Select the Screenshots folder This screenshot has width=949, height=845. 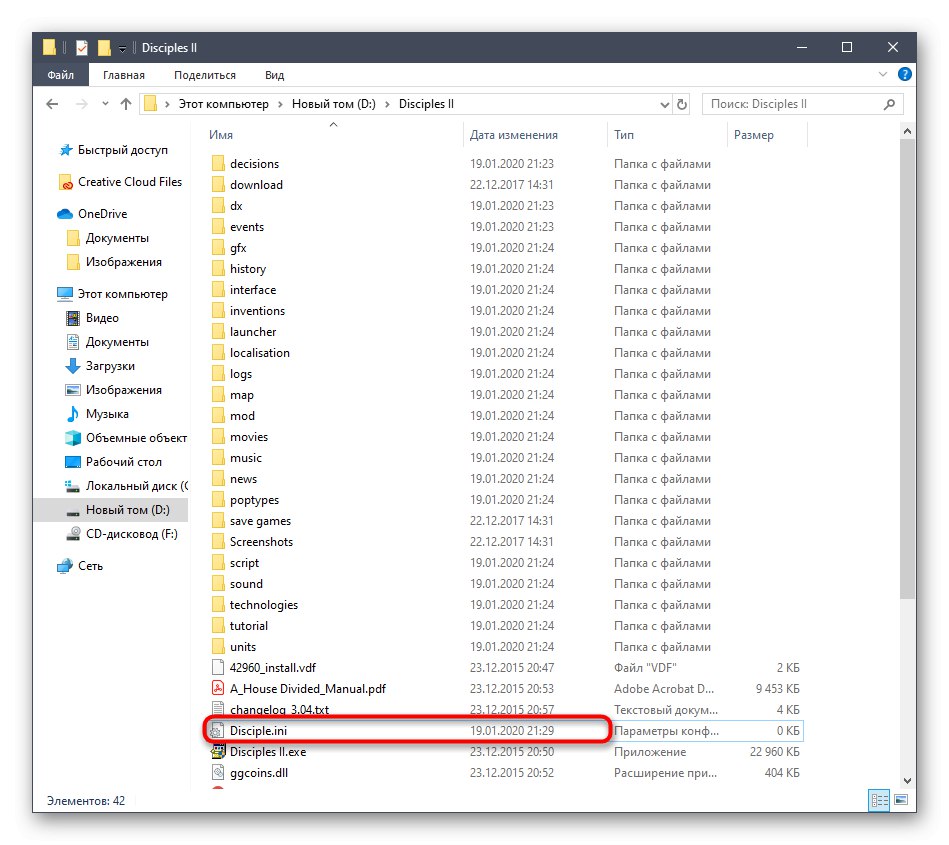(x=261, y=542)
